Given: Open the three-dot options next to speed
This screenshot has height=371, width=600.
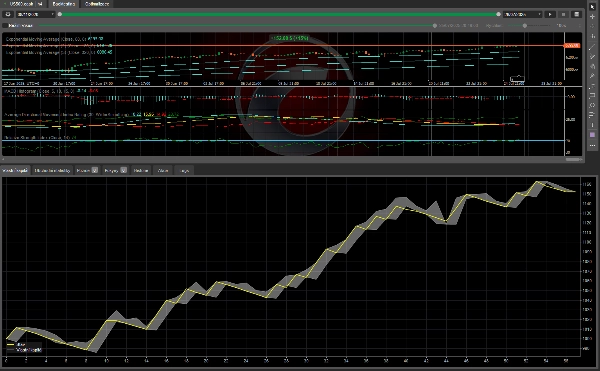Looking at the screenshot, I should pos(580,26).
